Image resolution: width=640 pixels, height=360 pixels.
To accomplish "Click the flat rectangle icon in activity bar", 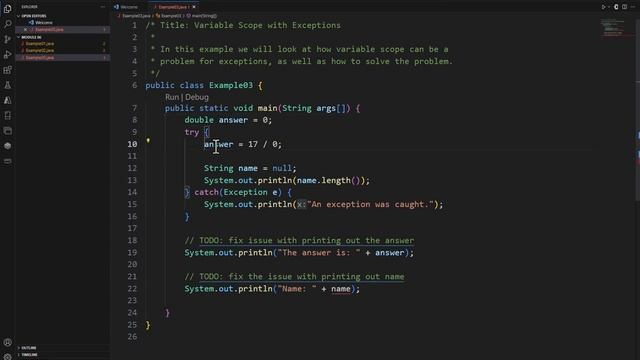I will click(x=7, y=161).
